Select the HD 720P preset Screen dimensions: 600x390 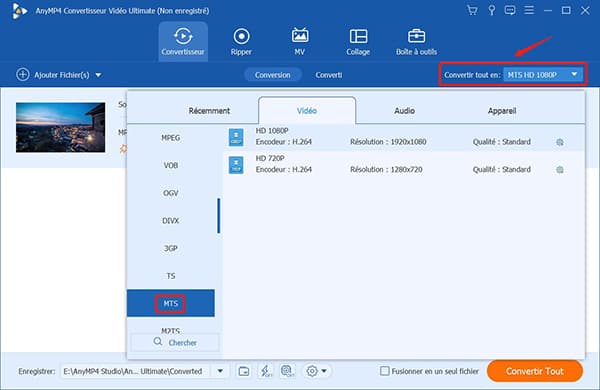click(x=404, y=165)
